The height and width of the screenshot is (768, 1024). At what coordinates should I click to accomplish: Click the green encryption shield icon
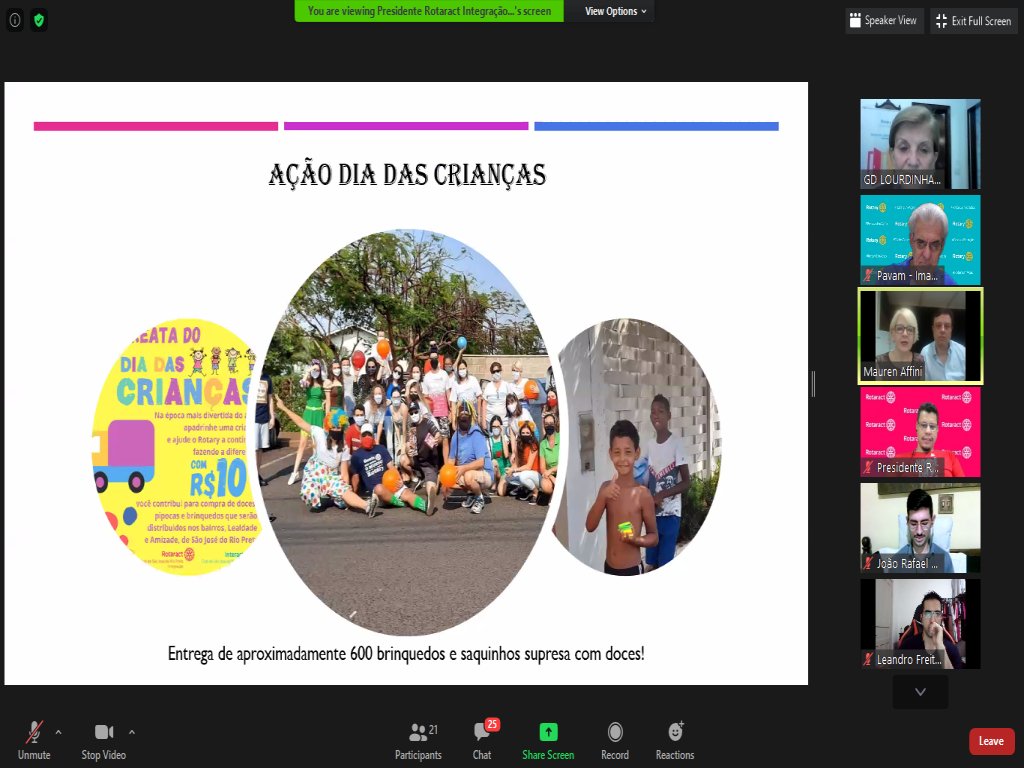39,20
